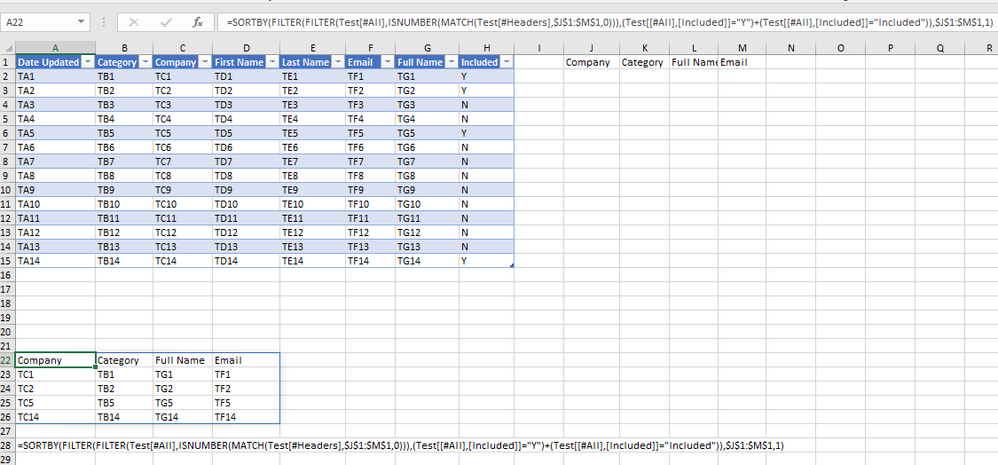
Task: Select column H header
Action: point(486,48)
